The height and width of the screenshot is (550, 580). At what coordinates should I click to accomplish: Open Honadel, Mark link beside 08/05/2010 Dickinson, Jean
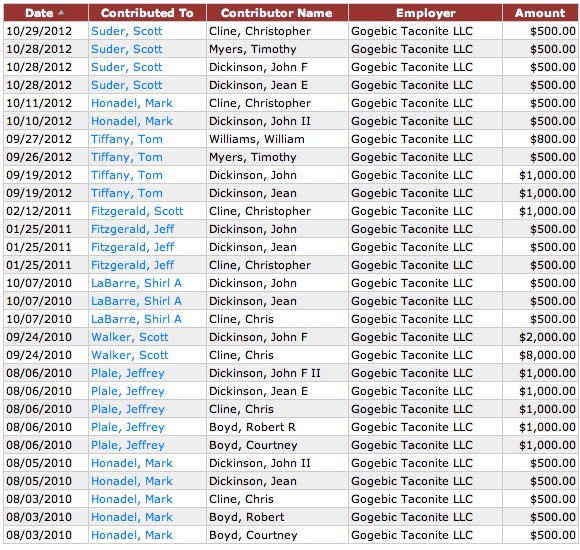[132, 481]
